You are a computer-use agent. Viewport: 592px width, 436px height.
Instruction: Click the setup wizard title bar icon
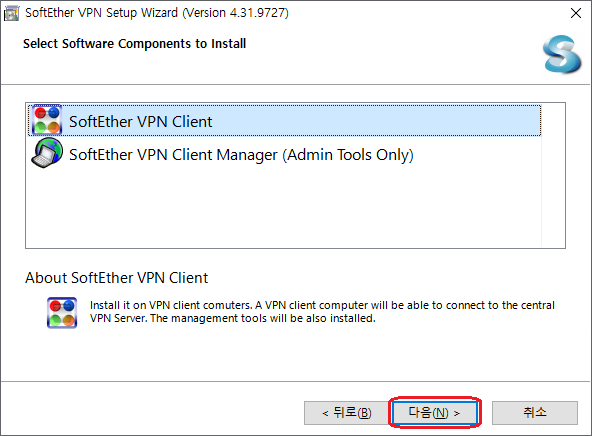pyautogui.click(x=11, y=13)
